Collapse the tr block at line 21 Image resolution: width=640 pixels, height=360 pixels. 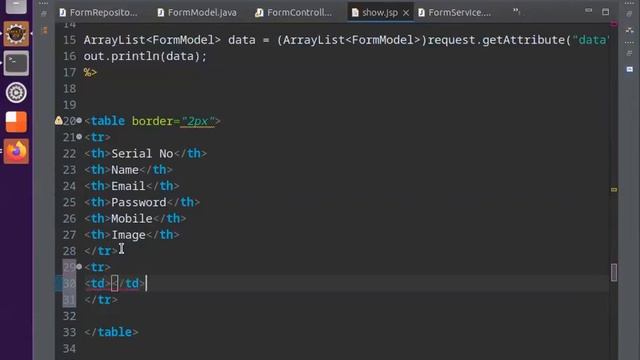click(79, 136)
